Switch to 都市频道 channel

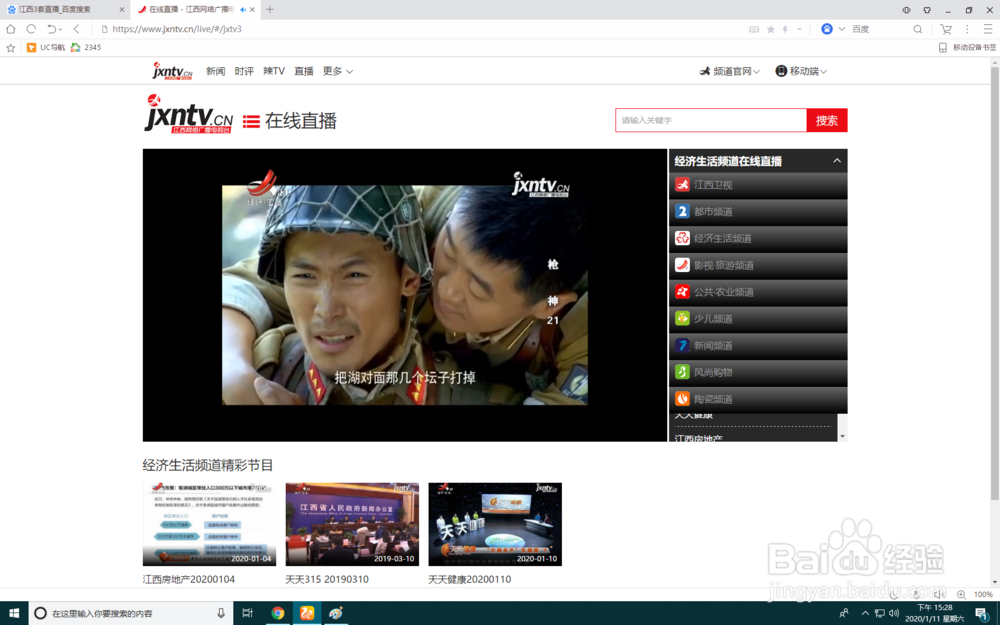point(758,212)
